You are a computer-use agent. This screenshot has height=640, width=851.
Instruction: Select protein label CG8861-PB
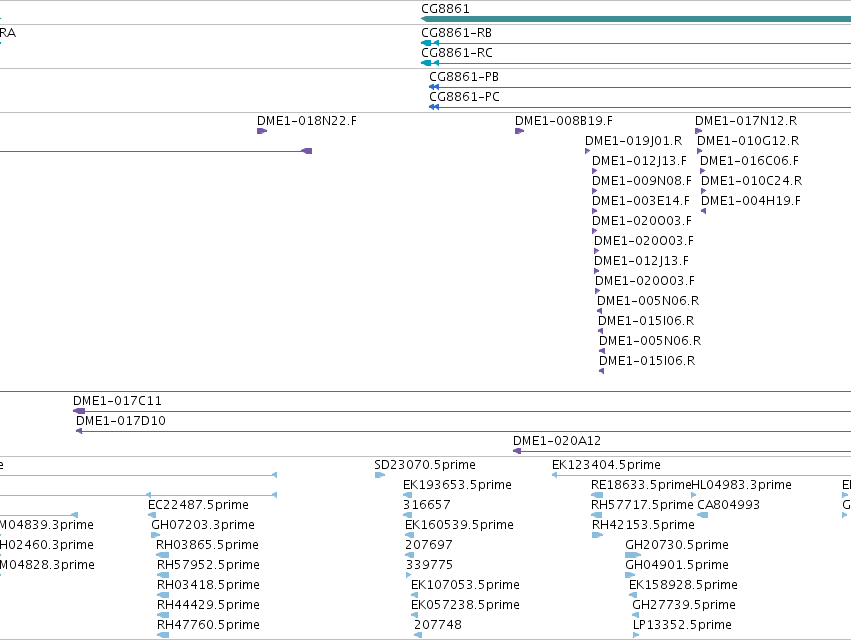pos(464,77)
